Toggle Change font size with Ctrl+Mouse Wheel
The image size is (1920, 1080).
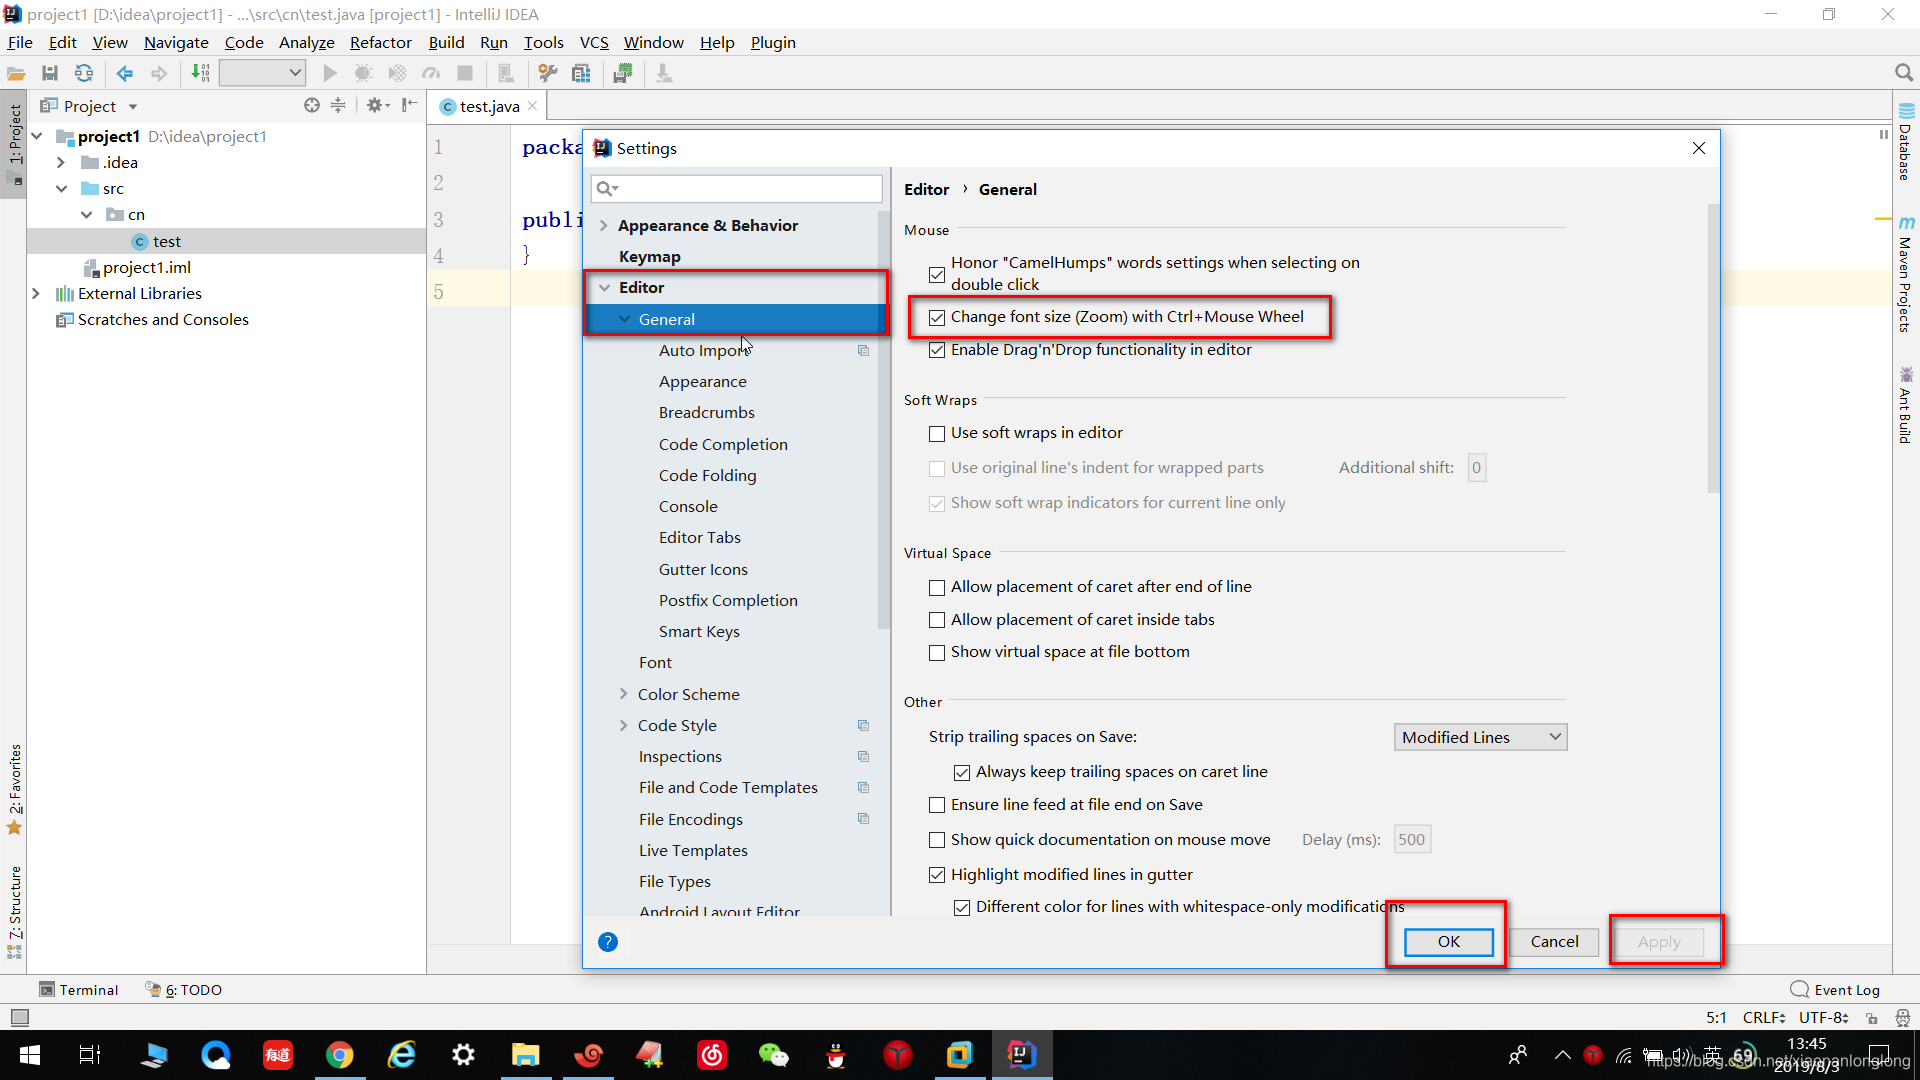pyautogui.click(x=937, y=317)
